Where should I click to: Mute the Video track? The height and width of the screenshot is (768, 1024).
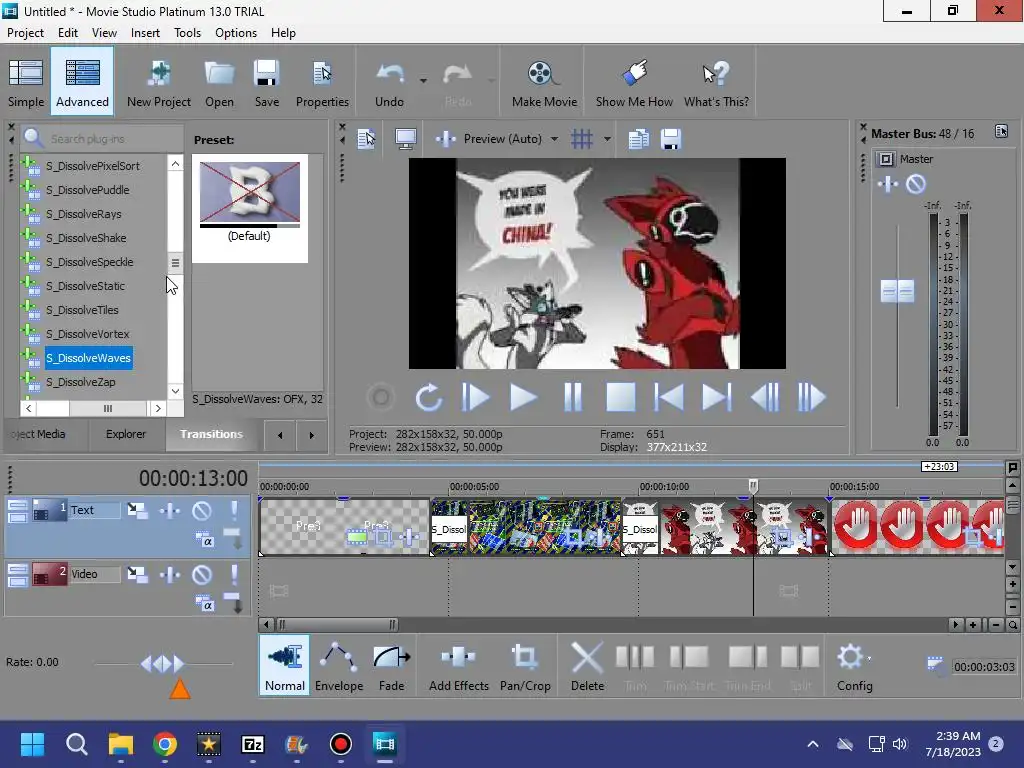(x=202, y=574)
